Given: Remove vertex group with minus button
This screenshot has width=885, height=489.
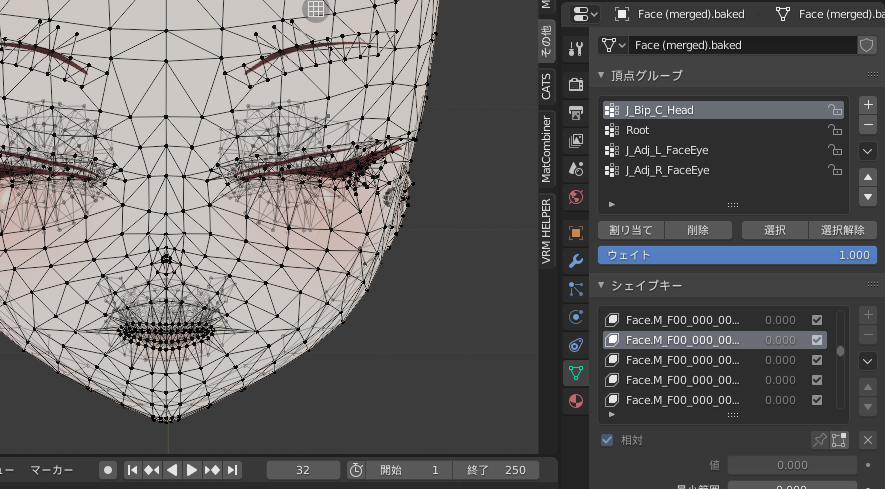Looking at the screenshot, I should (868, 124).
